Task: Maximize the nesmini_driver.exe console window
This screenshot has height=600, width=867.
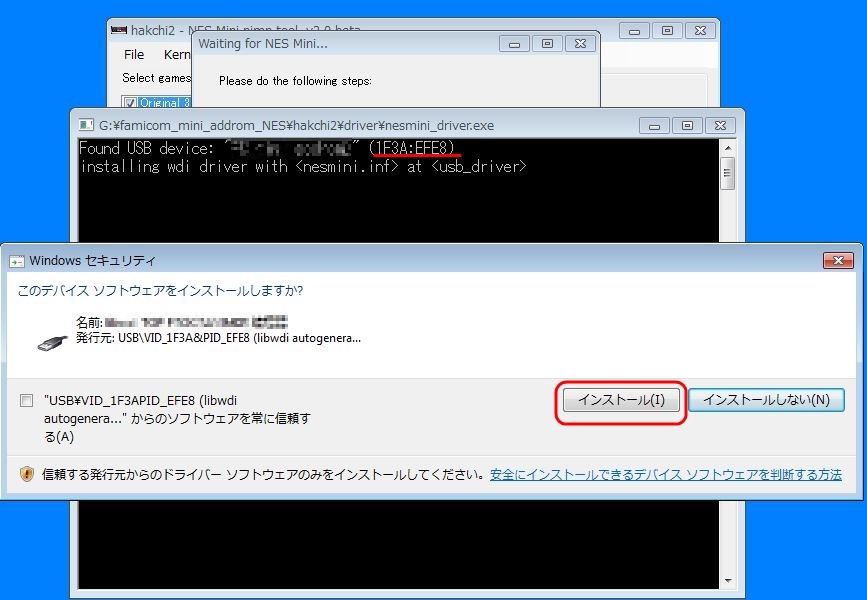Action: click(687, 126)
